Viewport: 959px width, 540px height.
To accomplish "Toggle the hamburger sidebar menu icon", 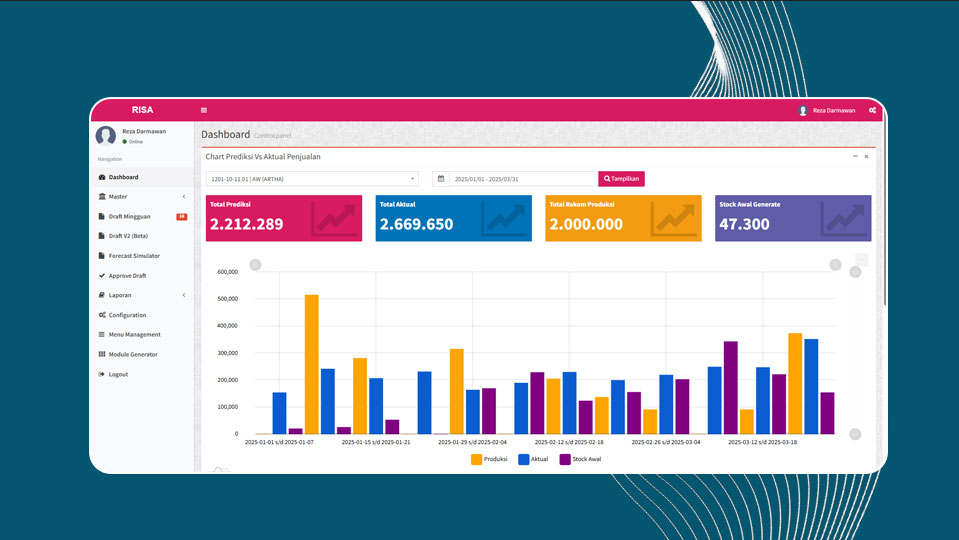I will coord(204,110).
